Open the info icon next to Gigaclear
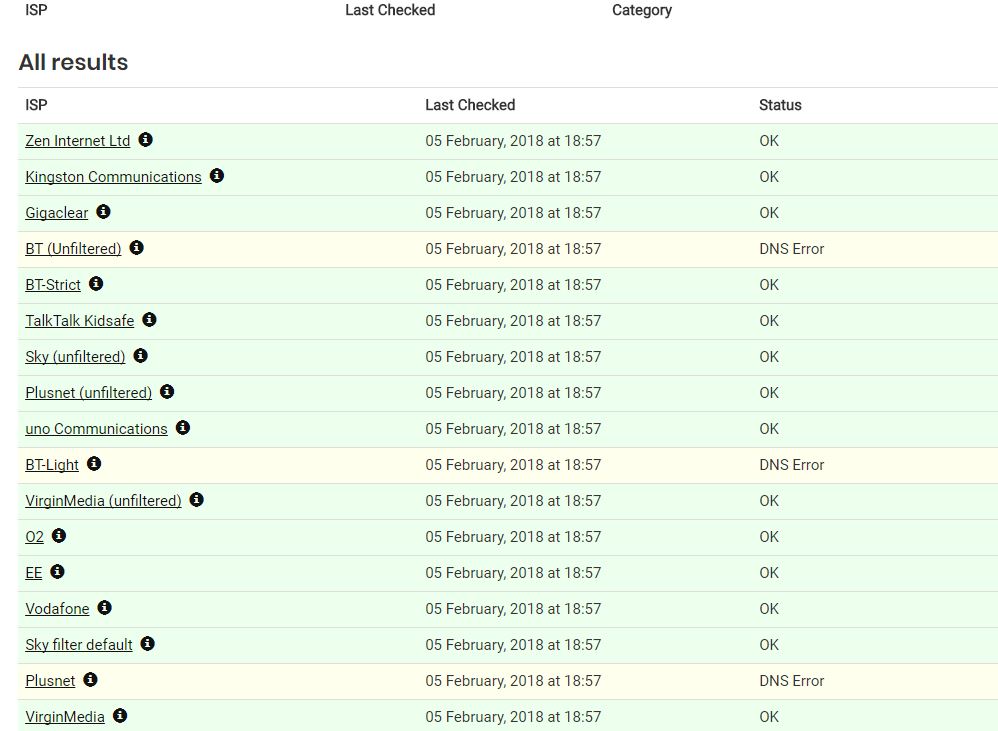998x731 pixels. (103, 212)
